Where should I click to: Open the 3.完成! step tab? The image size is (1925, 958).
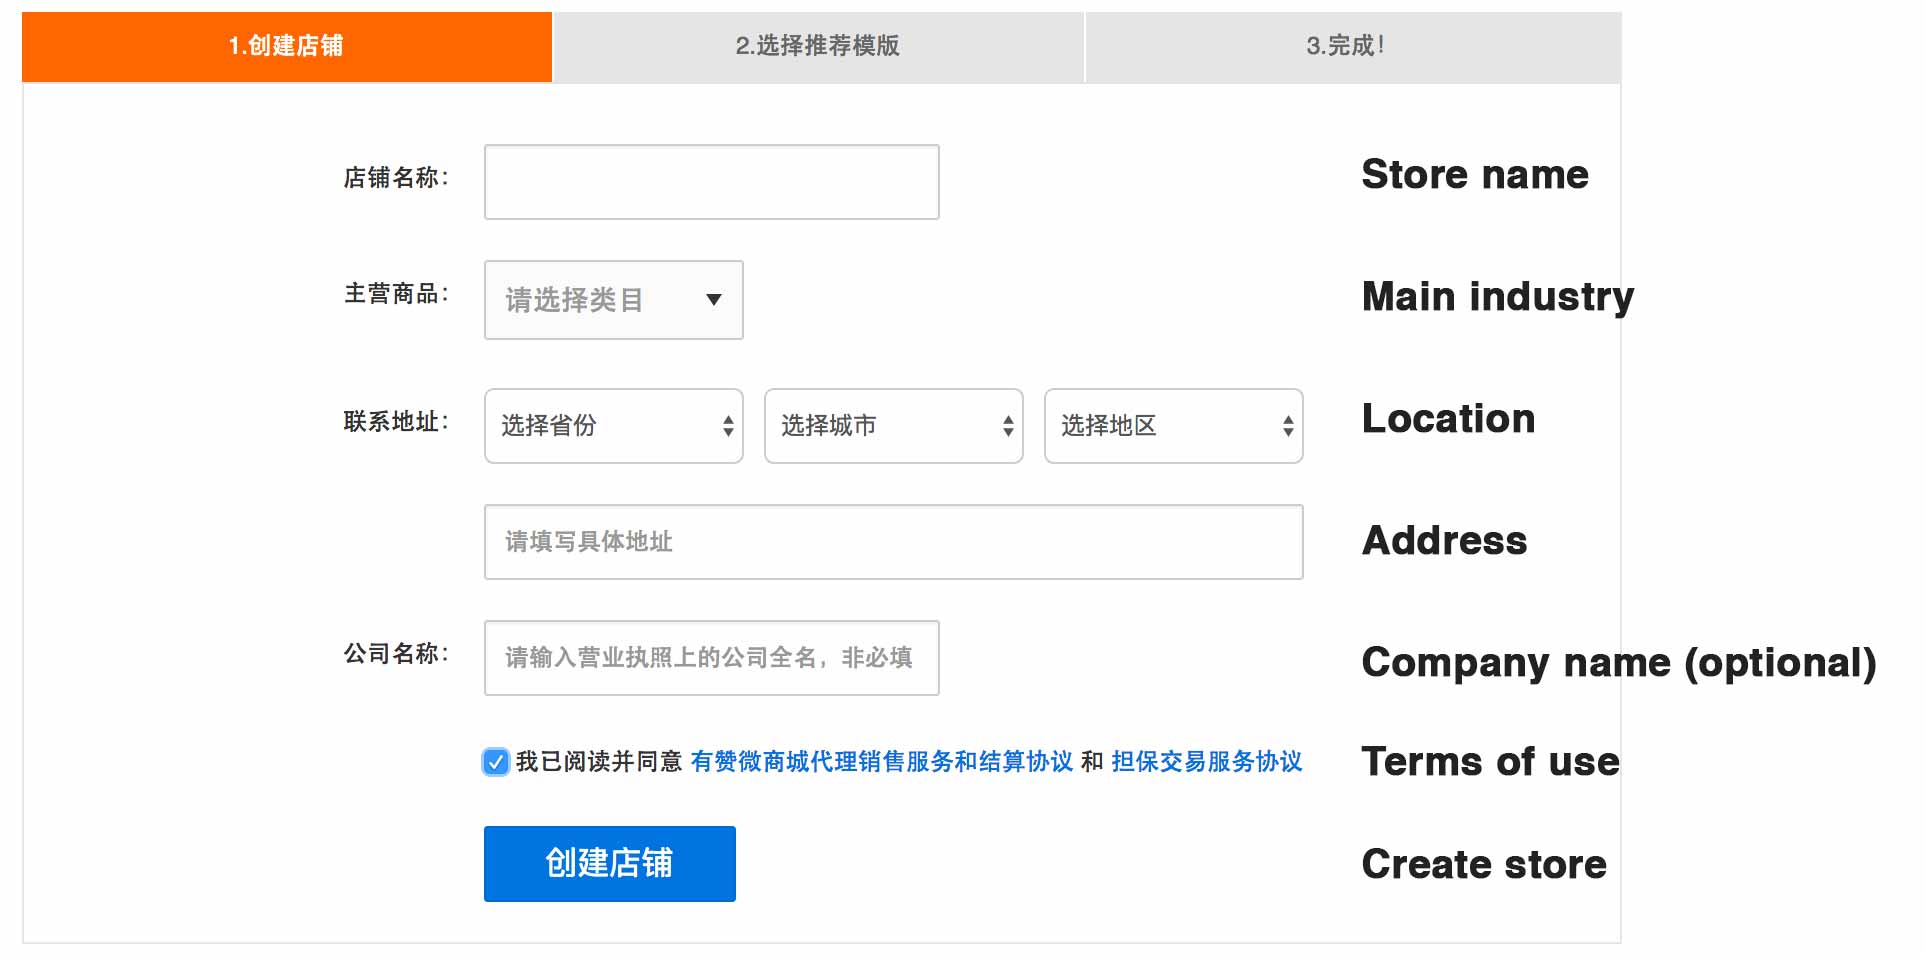coord(1353,47)
